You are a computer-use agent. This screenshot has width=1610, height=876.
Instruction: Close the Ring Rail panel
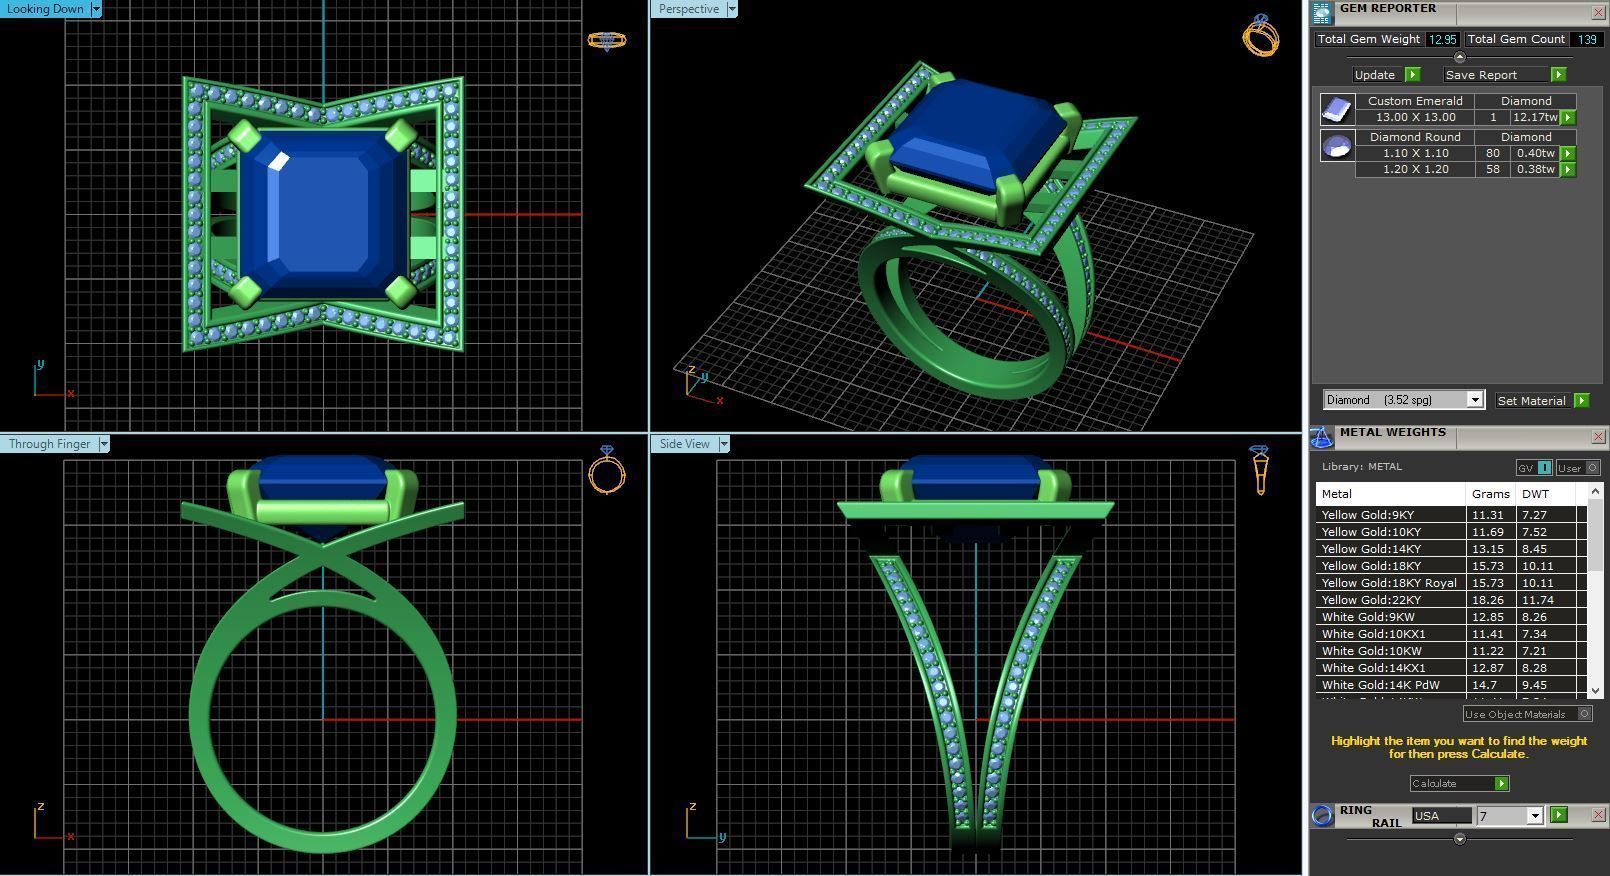[x=1598, y=815]
